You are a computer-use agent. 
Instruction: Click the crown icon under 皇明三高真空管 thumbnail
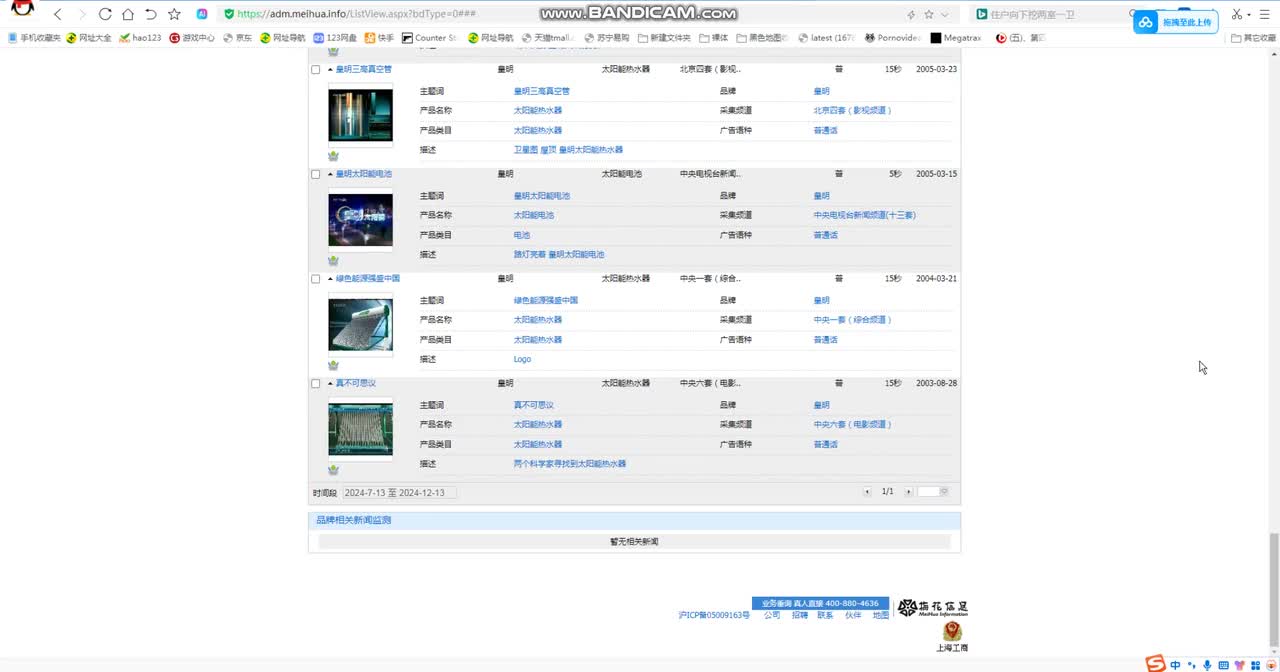click(333, 157)
